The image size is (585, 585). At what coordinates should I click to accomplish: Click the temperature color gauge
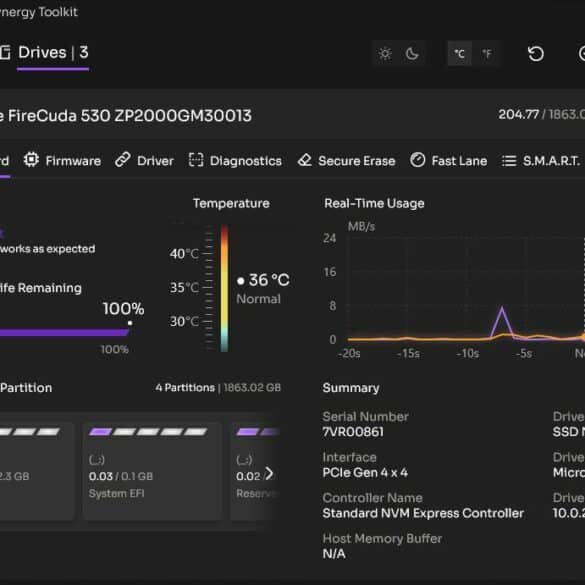coord(224,288)
